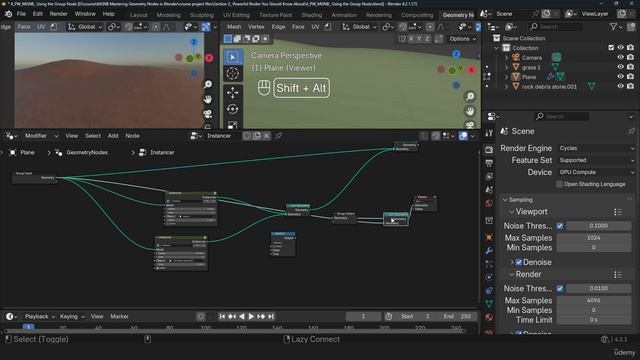Toggle fake user shield for Instancer

[247, 136]
